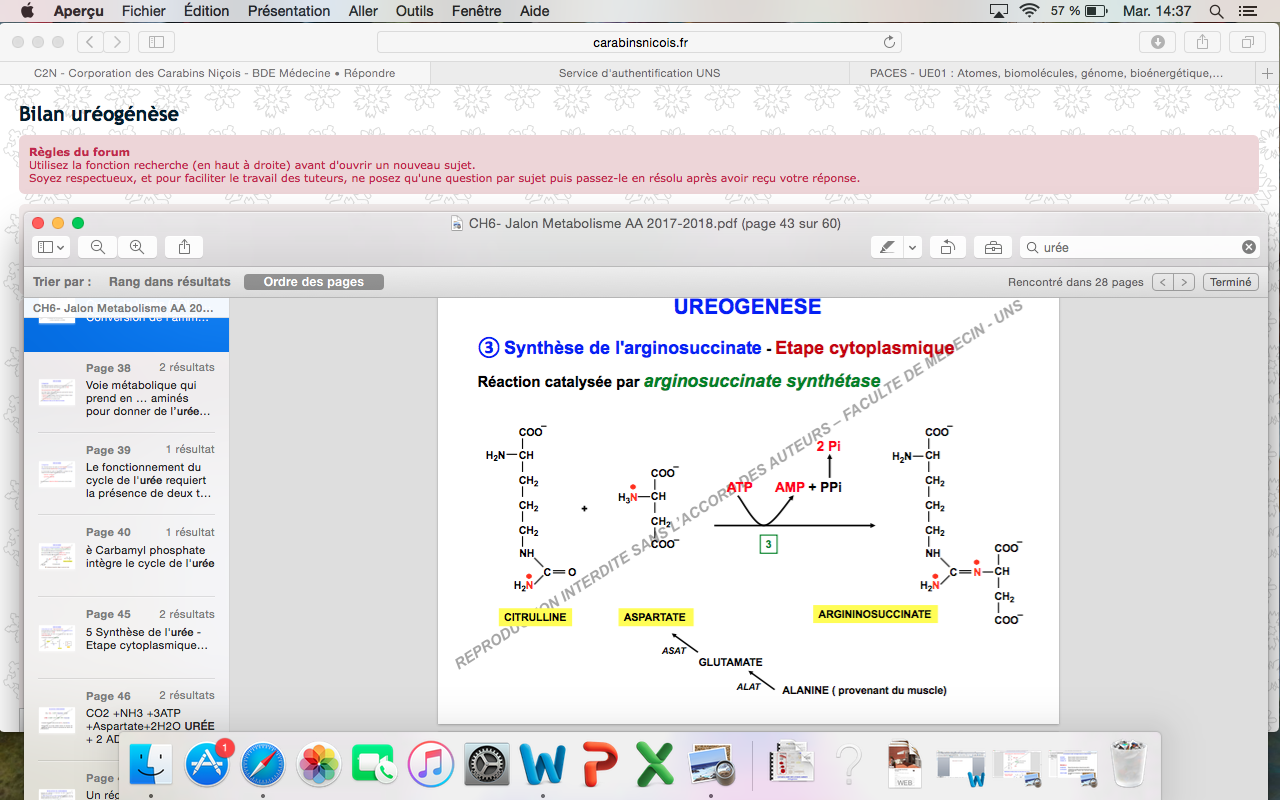The height and width of the screenshot is (800, 1280).
Task: Select Rang dans résultats sort option
Action: (x=170, y=282)
